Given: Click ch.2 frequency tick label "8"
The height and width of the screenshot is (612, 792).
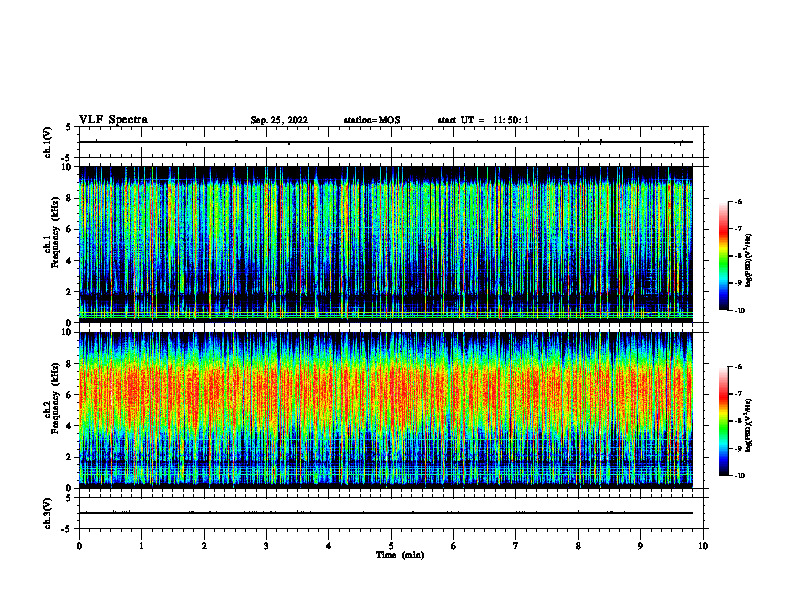Looking at the screenshot, I should [x=70, y=364].
